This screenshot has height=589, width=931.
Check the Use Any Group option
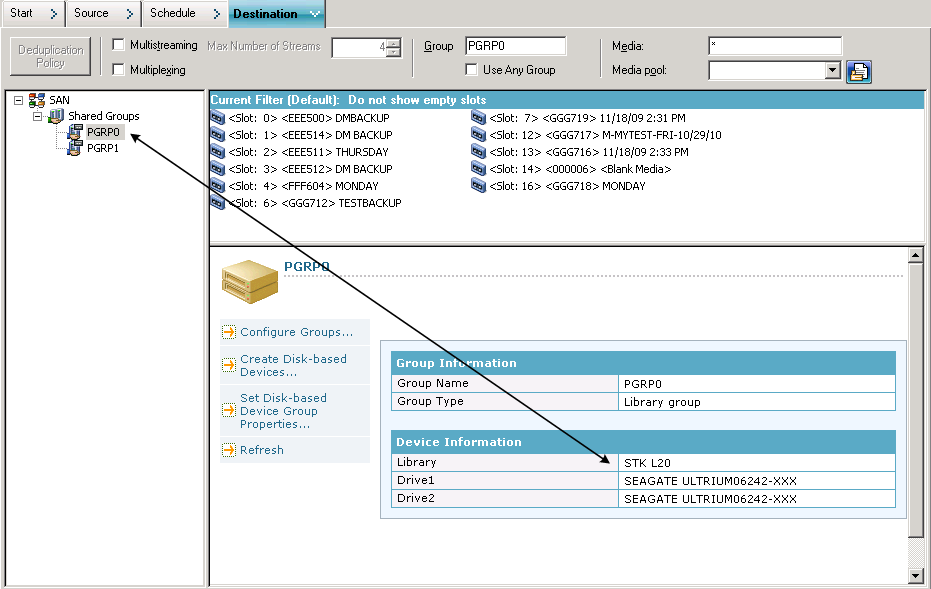470,69
